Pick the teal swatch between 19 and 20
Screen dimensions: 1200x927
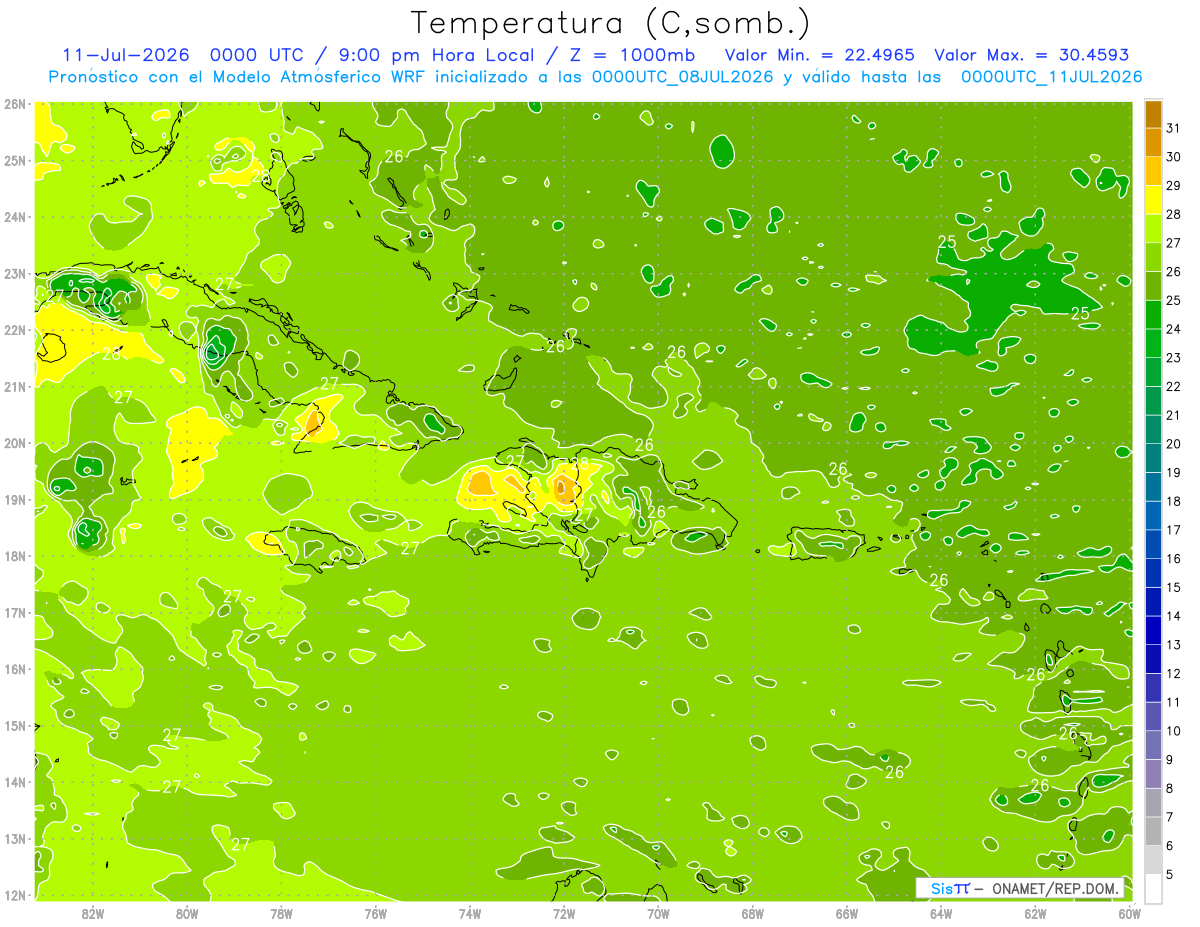click(x=1153, y=458)
